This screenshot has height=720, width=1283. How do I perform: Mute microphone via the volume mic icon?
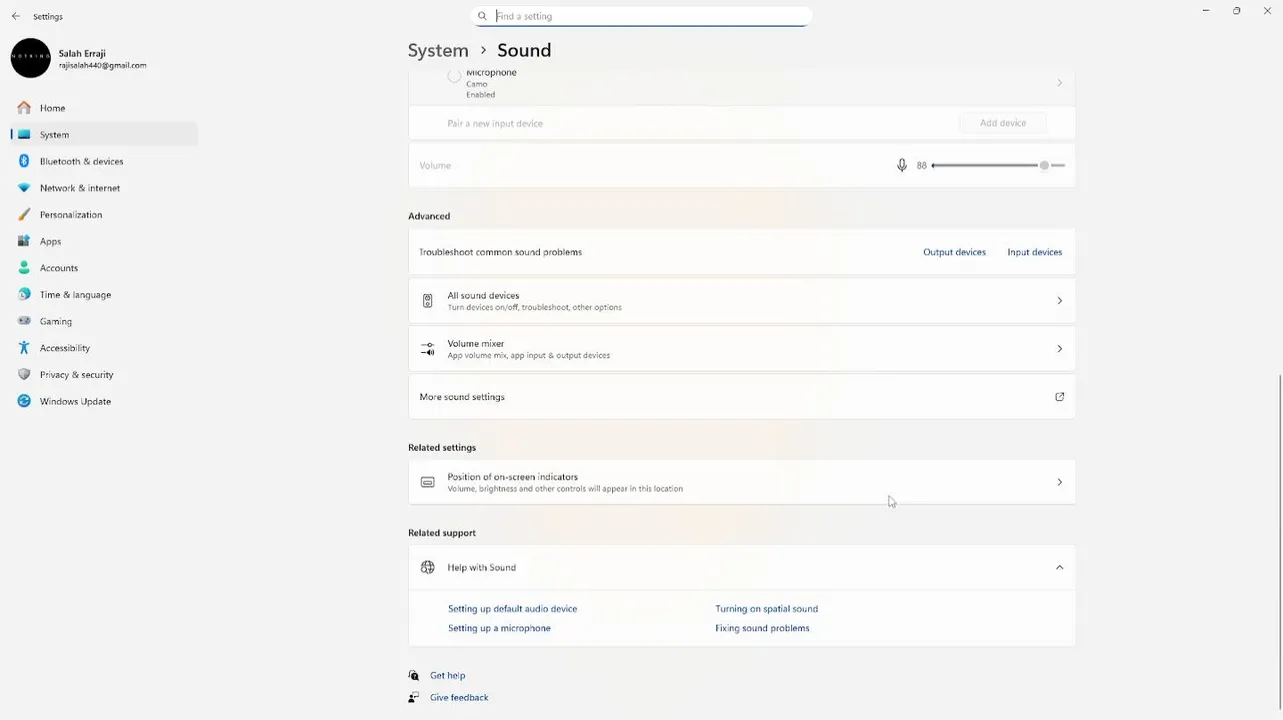coord(901,165)
